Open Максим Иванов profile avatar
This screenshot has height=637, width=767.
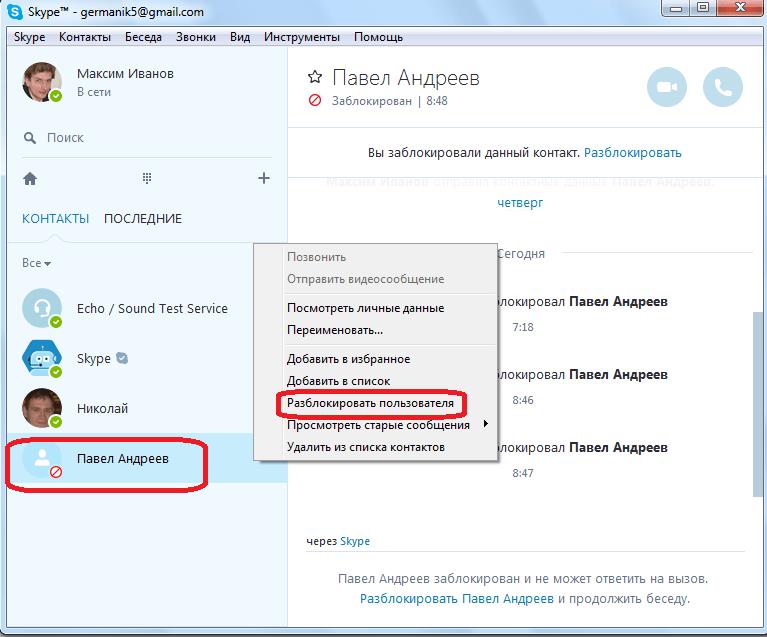click(x=42, y=82)
